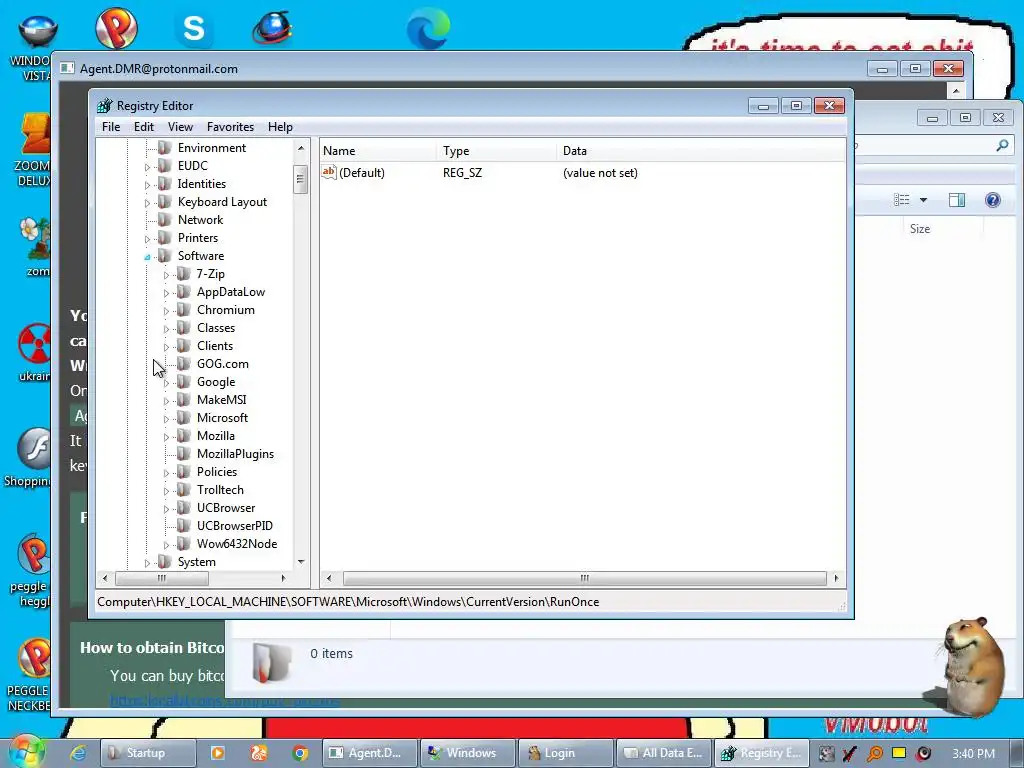Open the Windows Start orb
The image size is (1024, 768).
25,751
